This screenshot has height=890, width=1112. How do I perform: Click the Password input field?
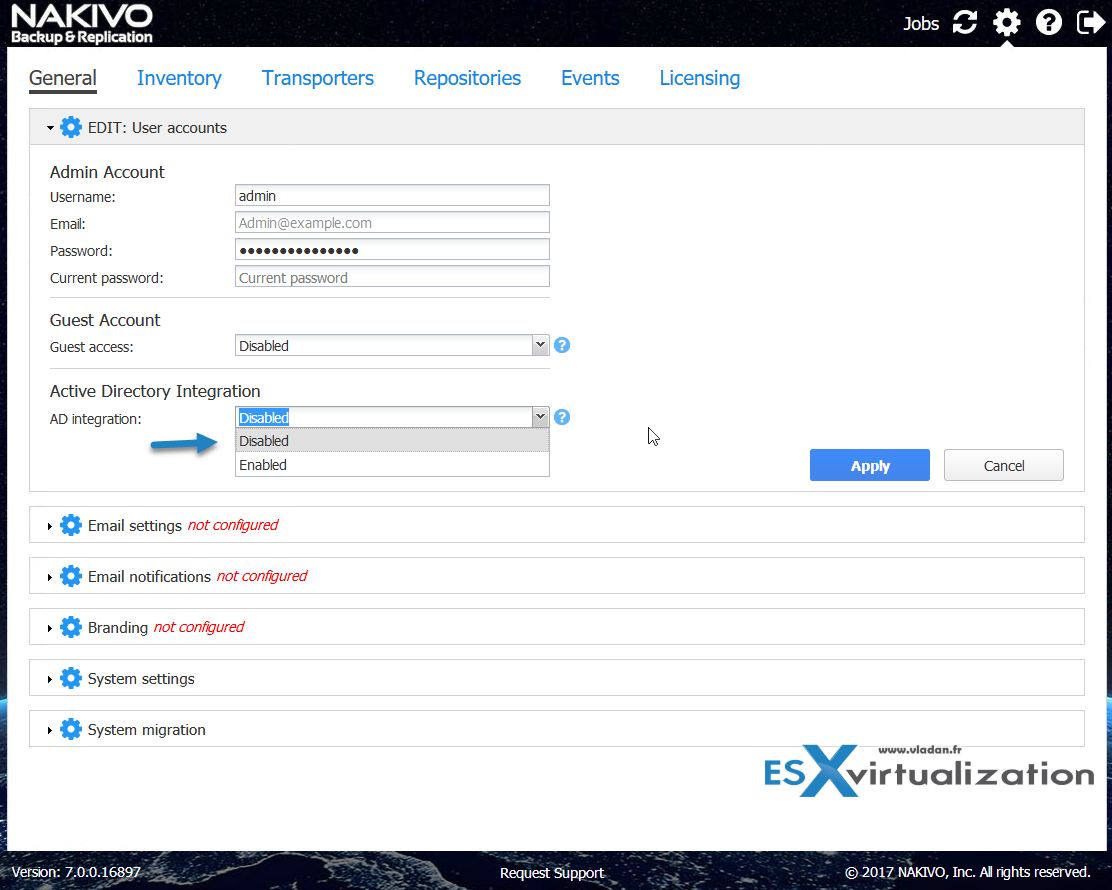(392, 250)
